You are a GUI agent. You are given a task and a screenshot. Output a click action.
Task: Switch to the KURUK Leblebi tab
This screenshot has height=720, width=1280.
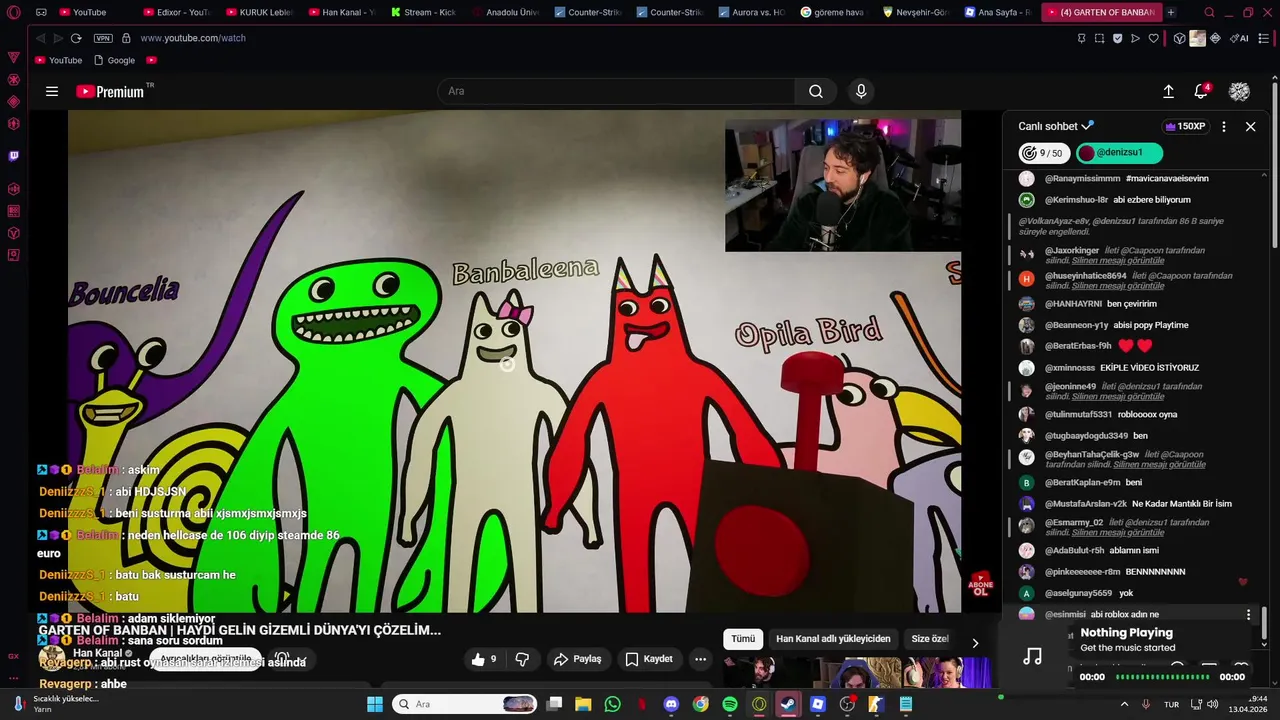(259, 13)
